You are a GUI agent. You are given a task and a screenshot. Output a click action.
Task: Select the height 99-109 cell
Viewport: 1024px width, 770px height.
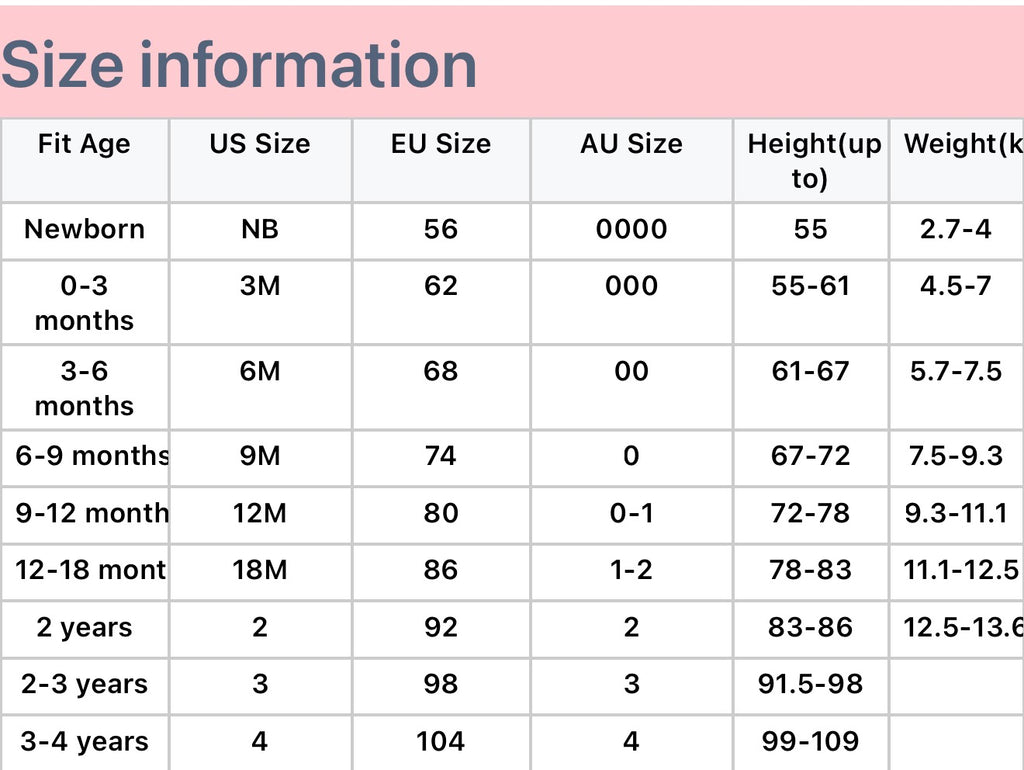(810, 741)
